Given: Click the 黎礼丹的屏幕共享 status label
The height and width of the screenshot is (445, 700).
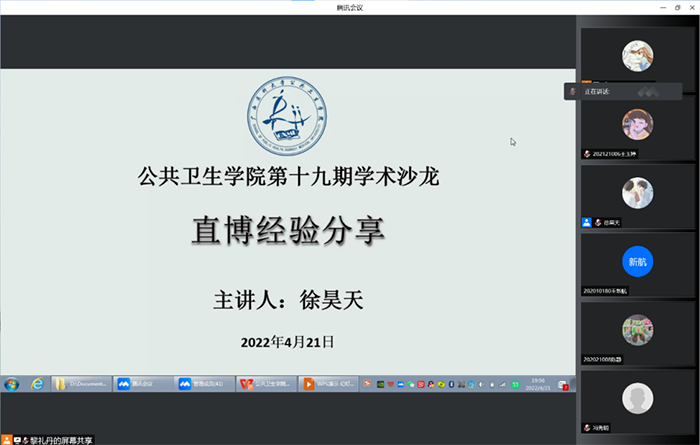Looking at the screenshot, I should 58,439.
